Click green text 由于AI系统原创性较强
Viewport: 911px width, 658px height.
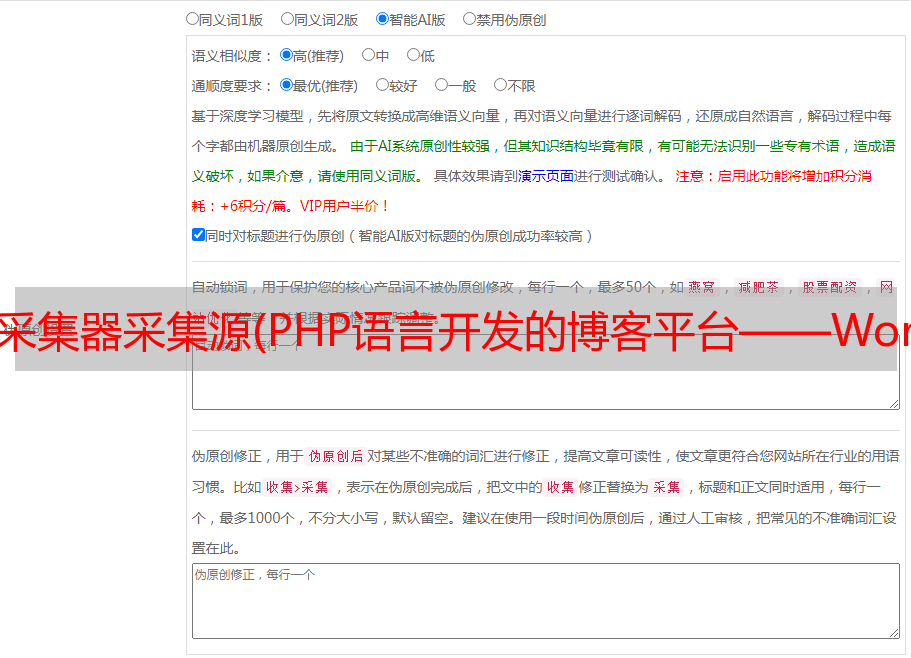coord(420,146)
